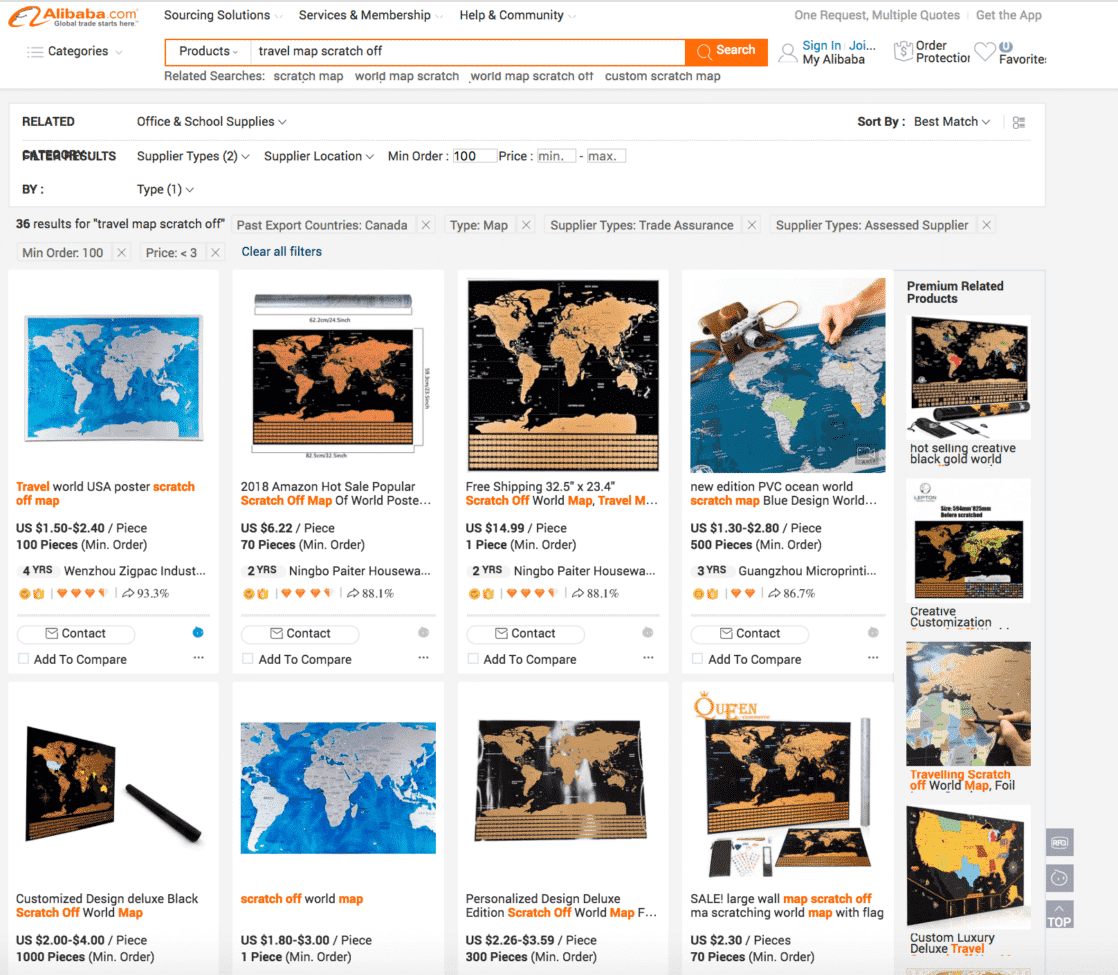Screen dimensions: 1118x975
Task: Contact Guangzhou Microprinting supplier
Action: 750,633
